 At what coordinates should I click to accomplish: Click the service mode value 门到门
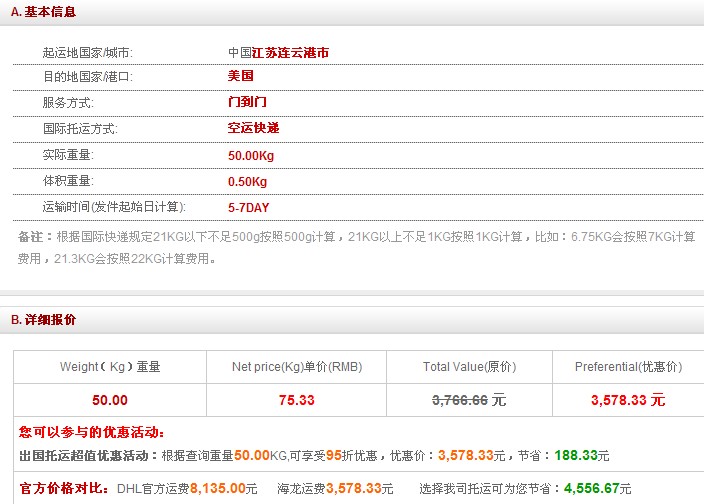pos(247,102)
